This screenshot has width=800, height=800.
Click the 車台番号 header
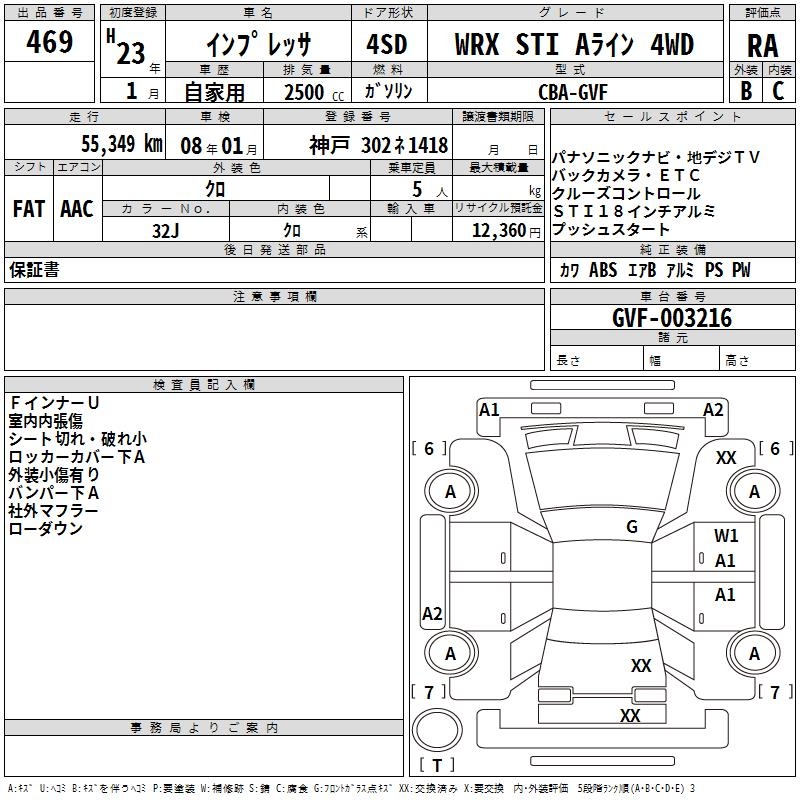click(672, 296)
